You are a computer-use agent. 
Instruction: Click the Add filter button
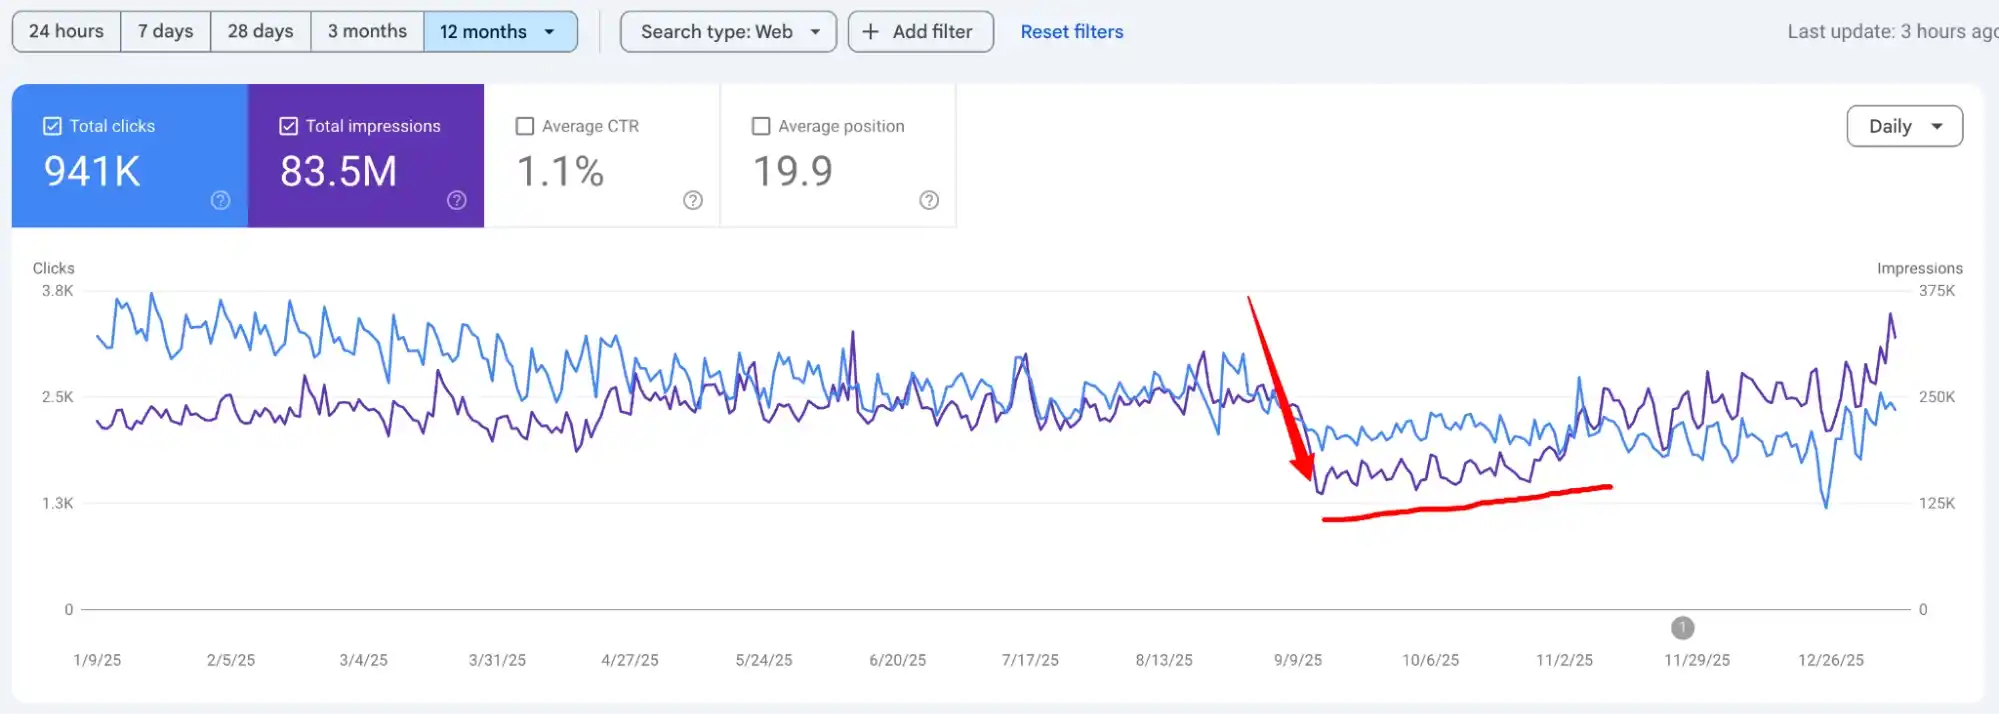pyautogui.click(x=920, y=31)
